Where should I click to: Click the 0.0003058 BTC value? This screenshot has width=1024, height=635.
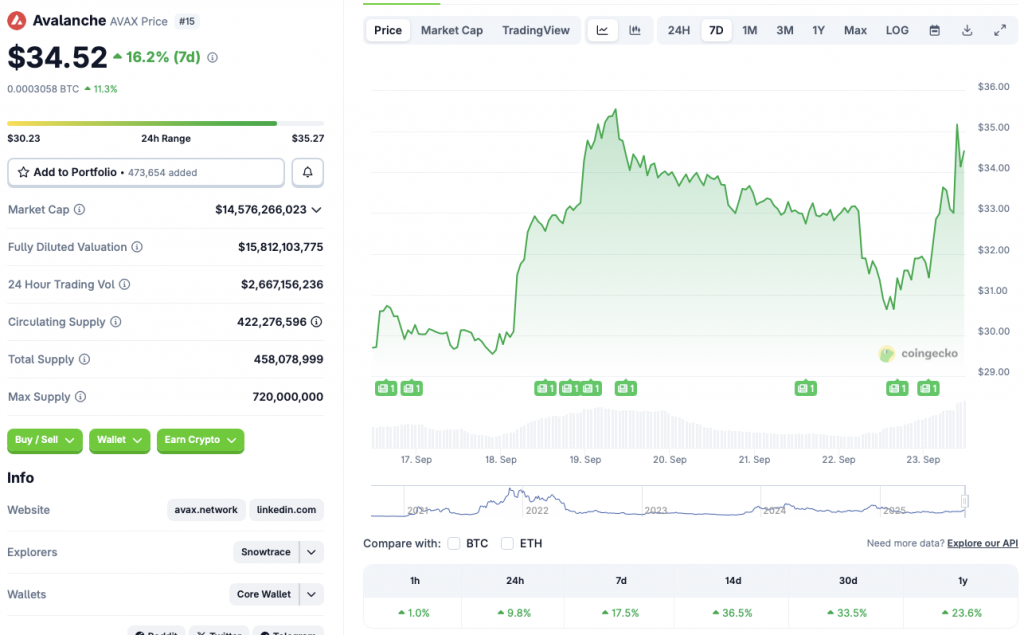click(x=43, y=89)
